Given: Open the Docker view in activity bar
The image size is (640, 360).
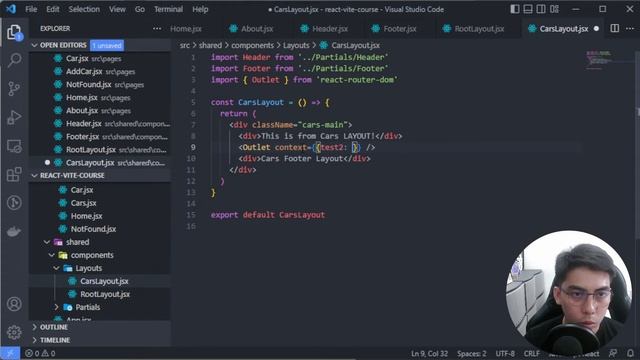Looking at the screenshot, I should point(14,231).
